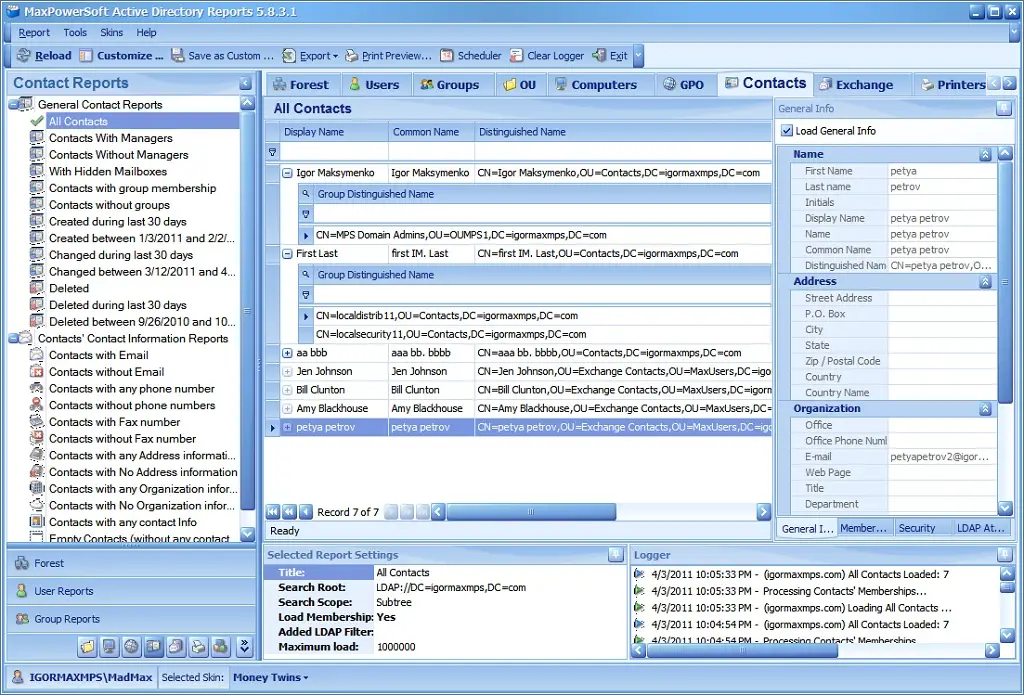
Task: Open the Report menu
Action: 34,33
